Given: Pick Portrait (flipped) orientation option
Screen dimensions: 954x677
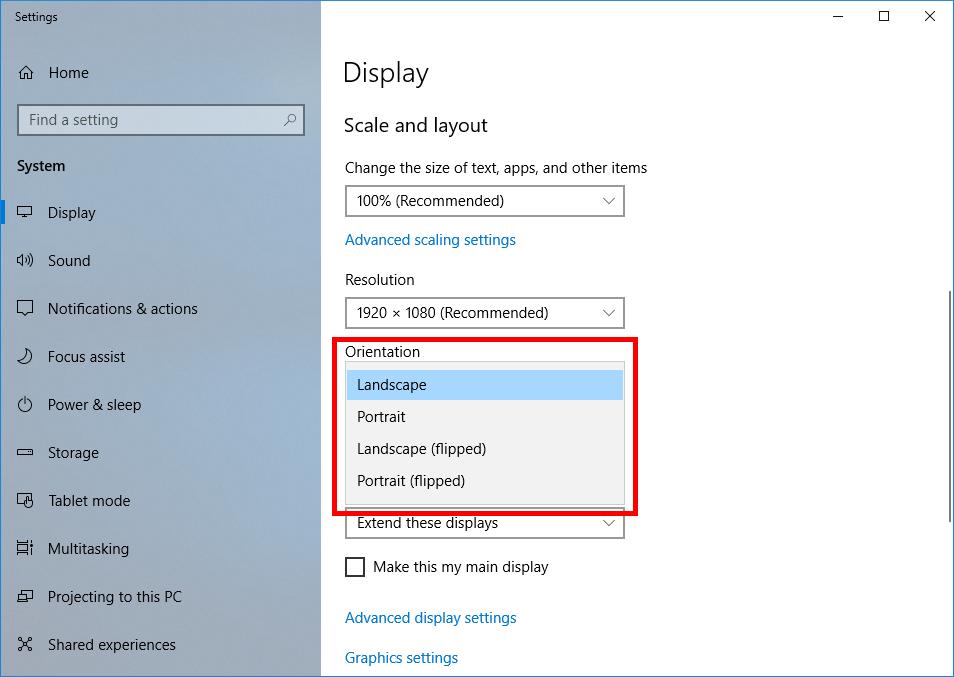Looking at the screenshot, I should coord(411,481).
